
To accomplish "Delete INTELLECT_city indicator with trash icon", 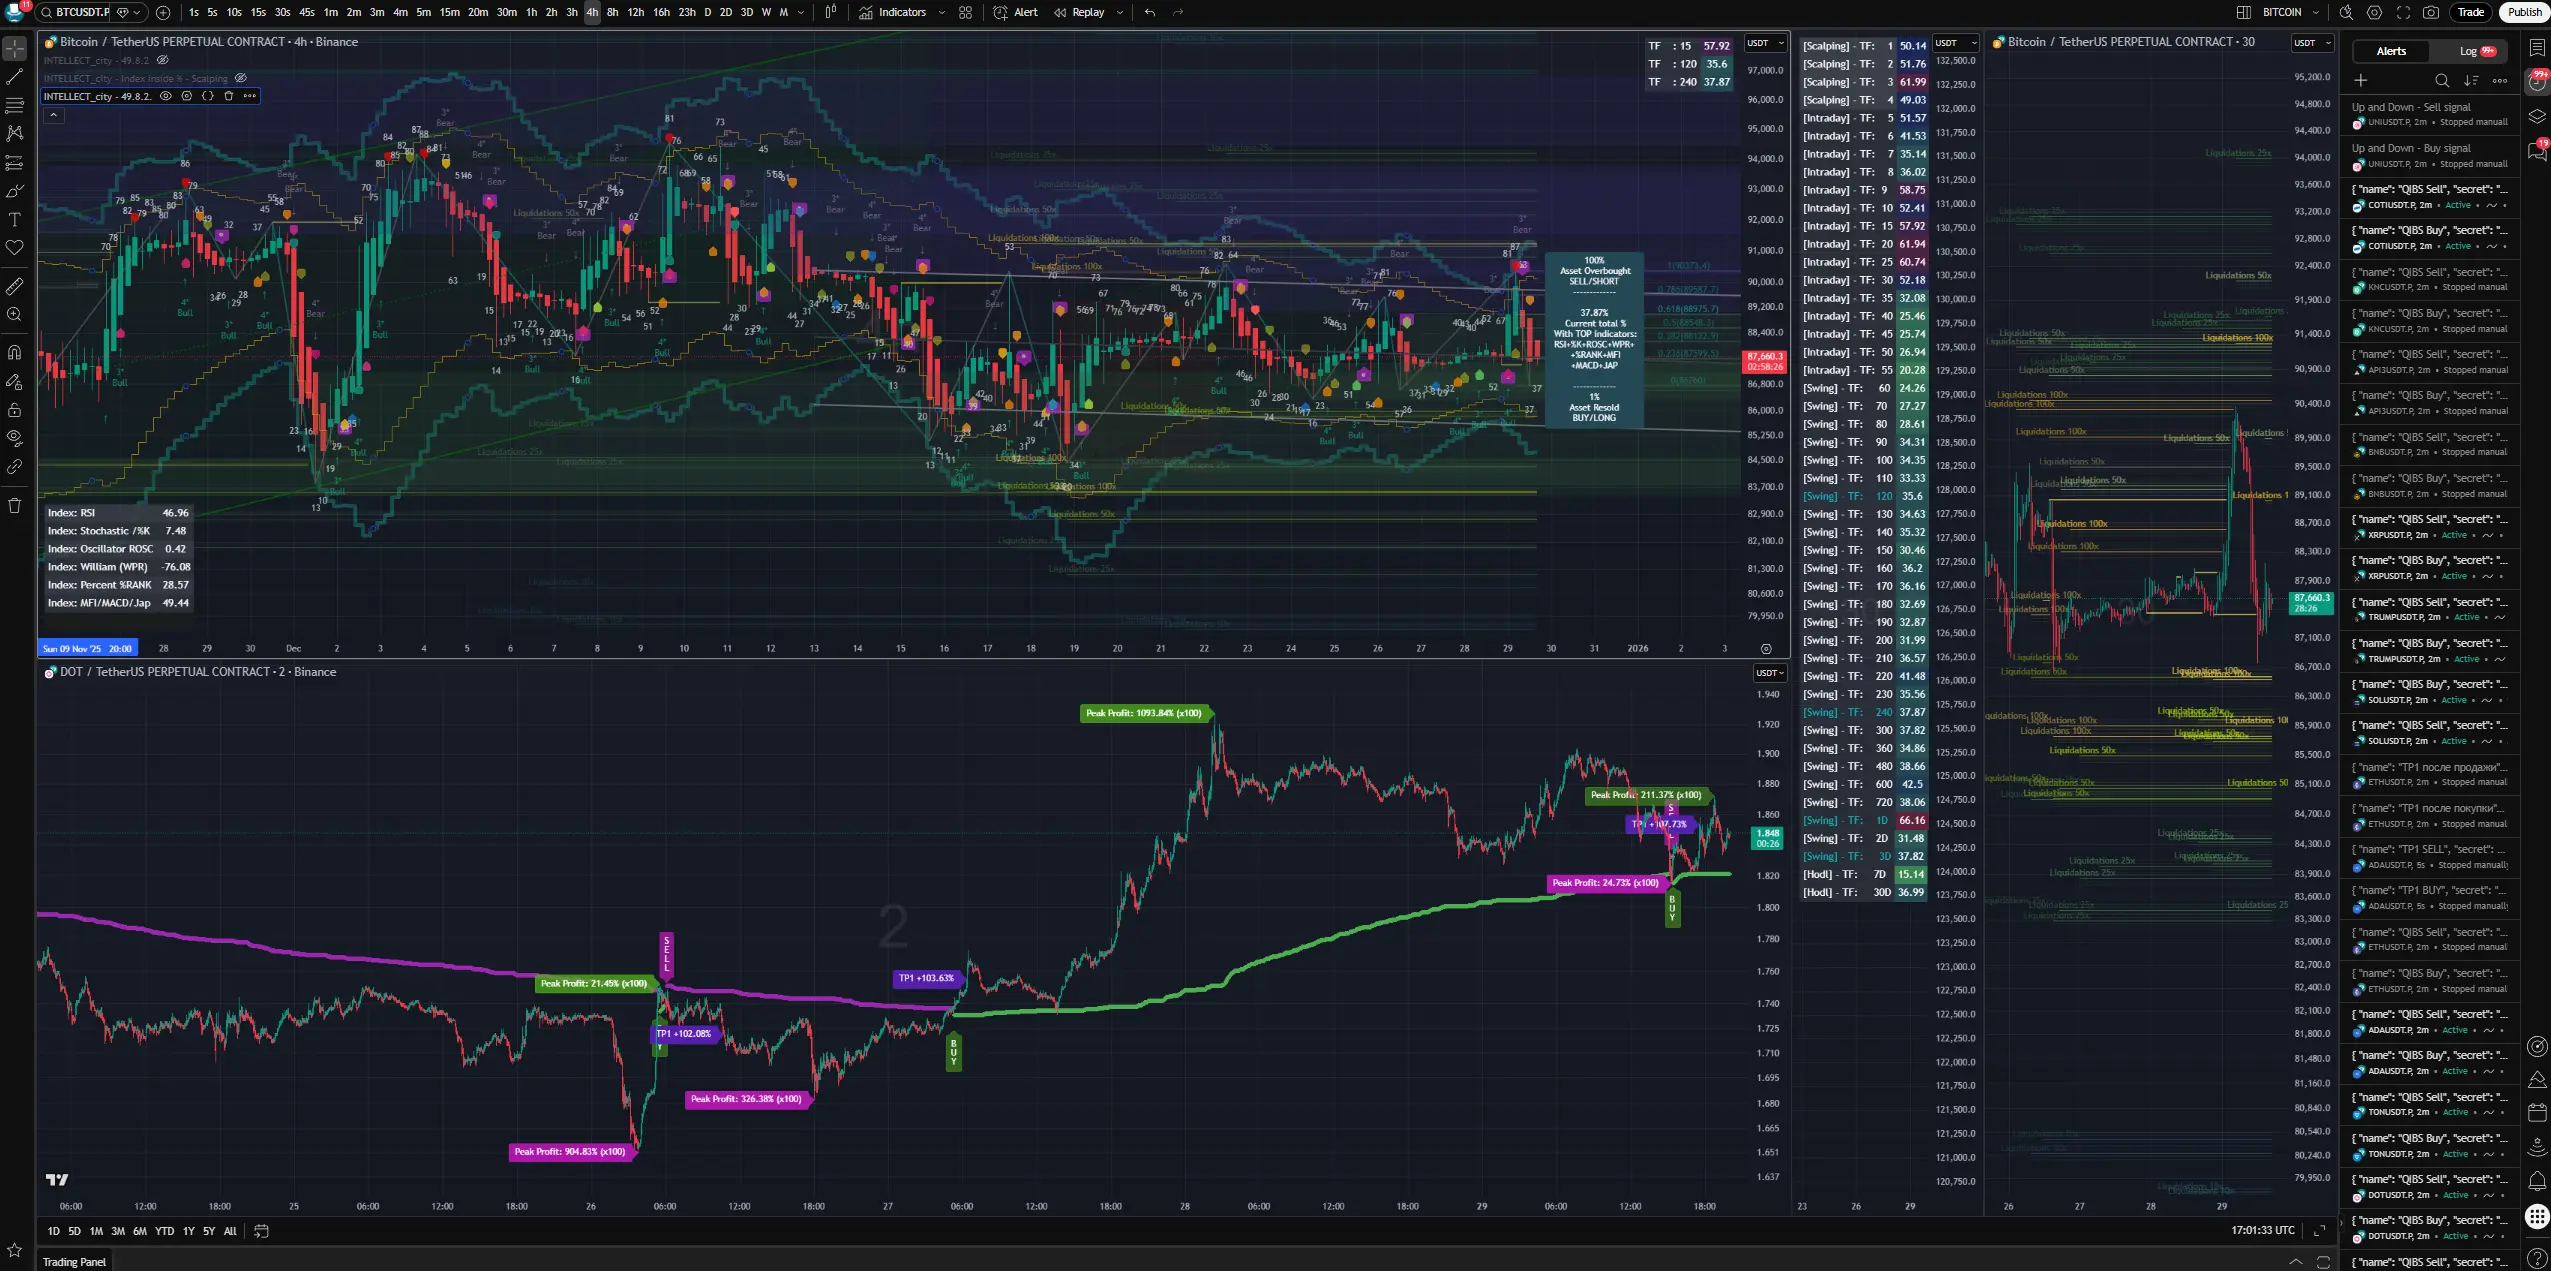I will (x=228, y=96).
